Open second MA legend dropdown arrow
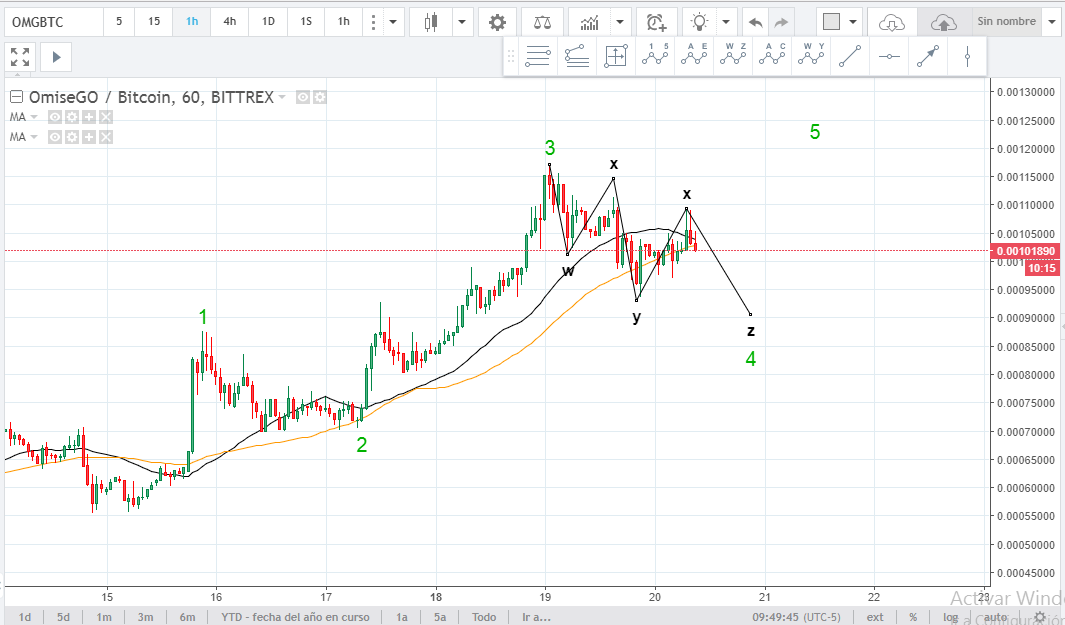1065x625 pixels. (x=34, y=137)
